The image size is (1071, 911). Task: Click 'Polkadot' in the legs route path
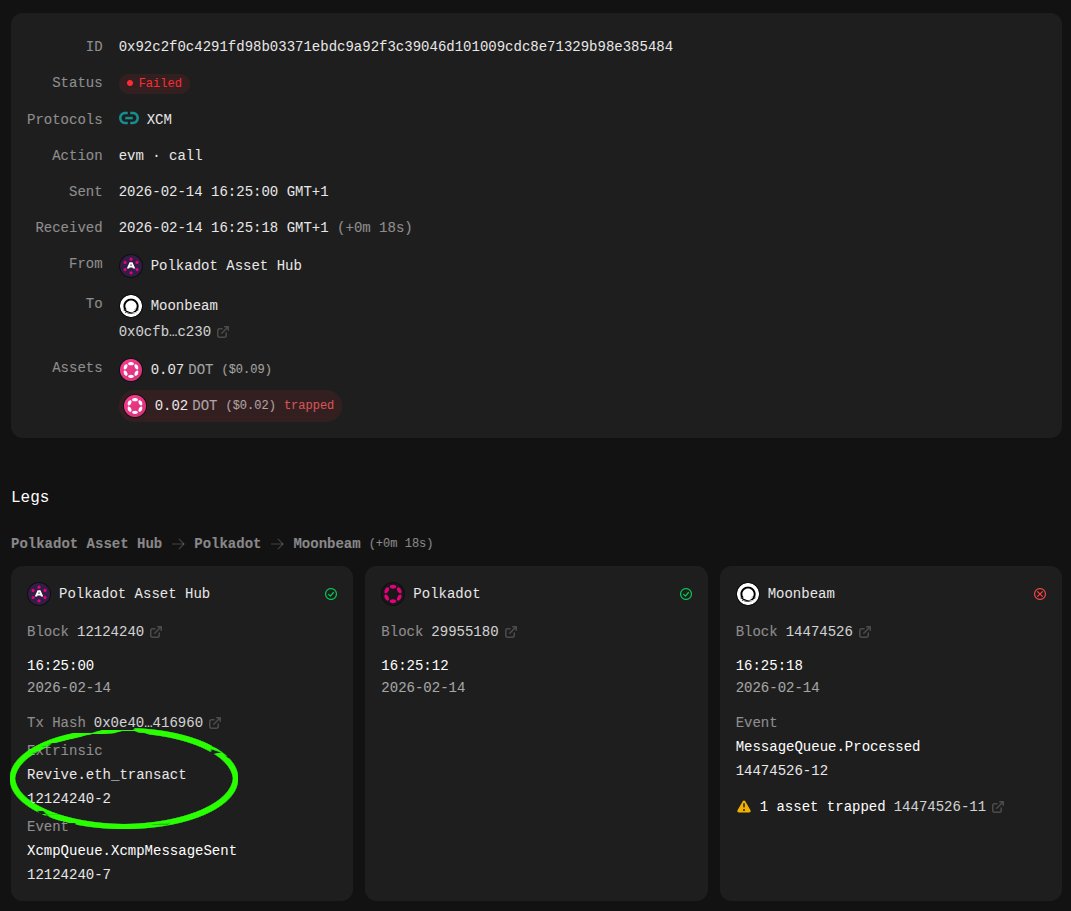(x=227, y=543)
